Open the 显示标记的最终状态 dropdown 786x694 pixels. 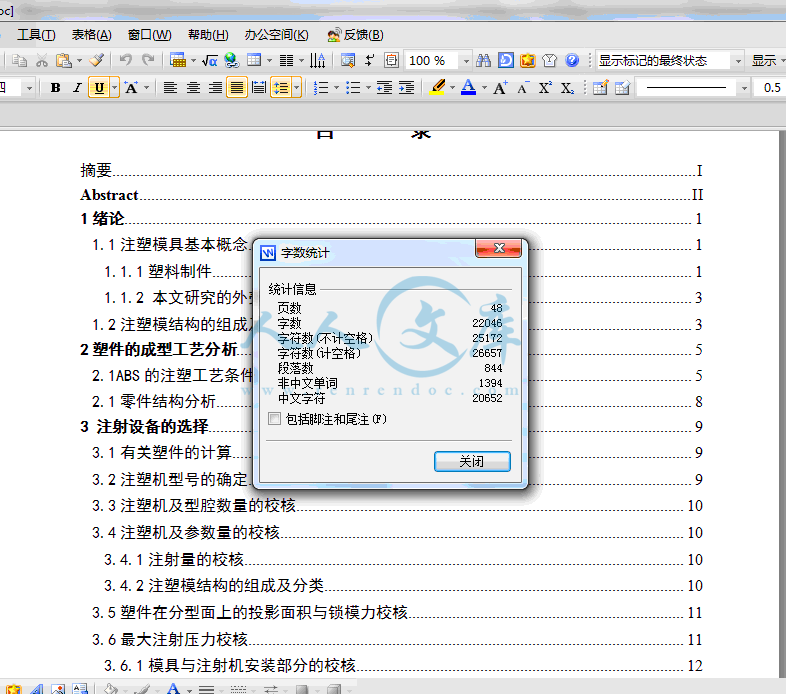coord(738,61)
